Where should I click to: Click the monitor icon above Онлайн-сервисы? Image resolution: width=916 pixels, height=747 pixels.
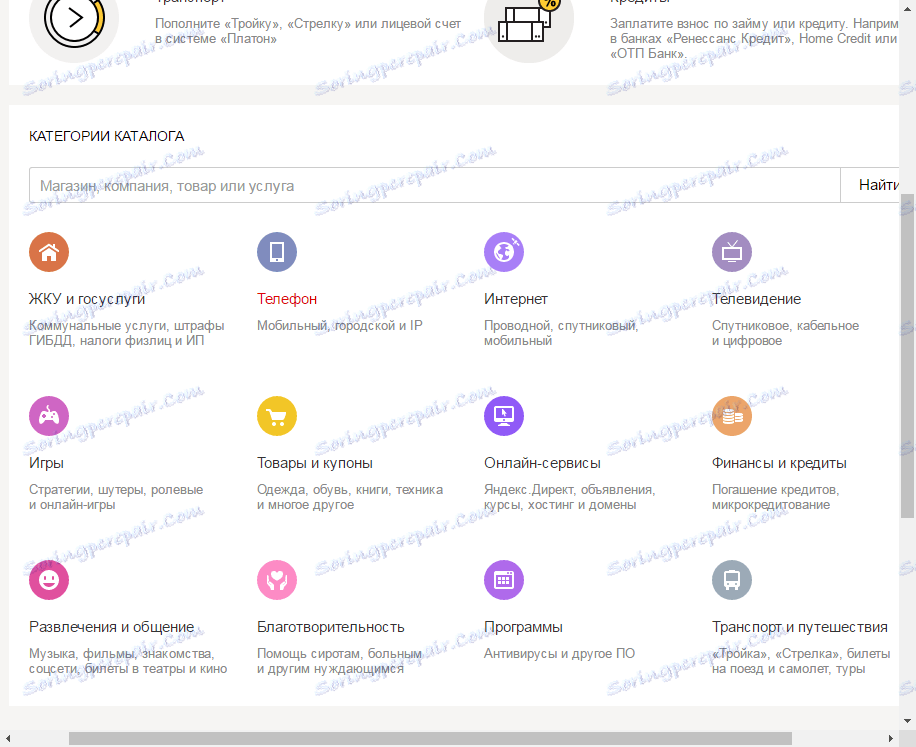(x=504, y=416)
